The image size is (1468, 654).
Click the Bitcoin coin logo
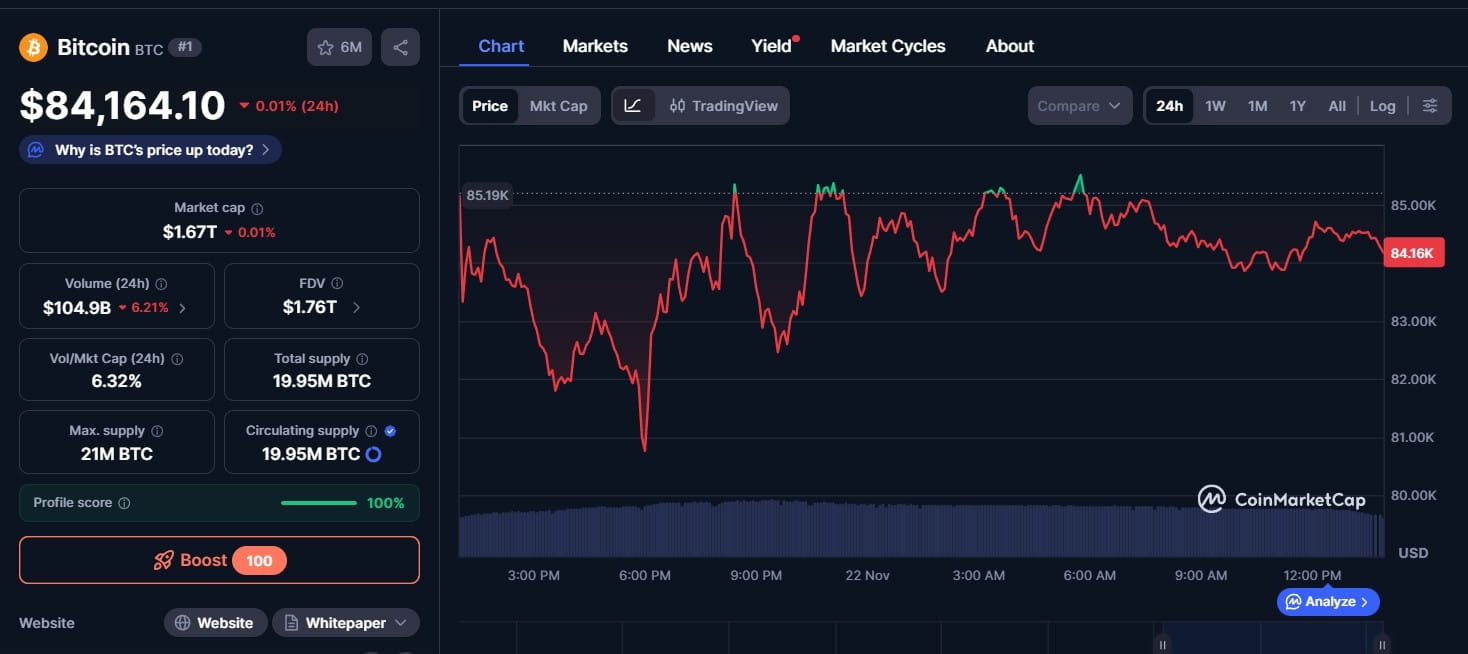(32, 46)
